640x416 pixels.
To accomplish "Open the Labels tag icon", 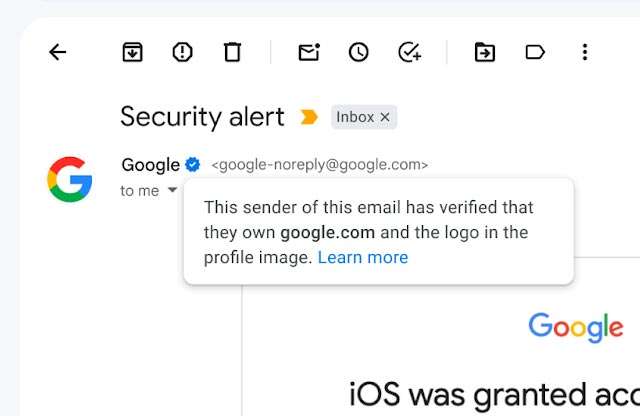I will pyautogui.click(x=535, y=53).
